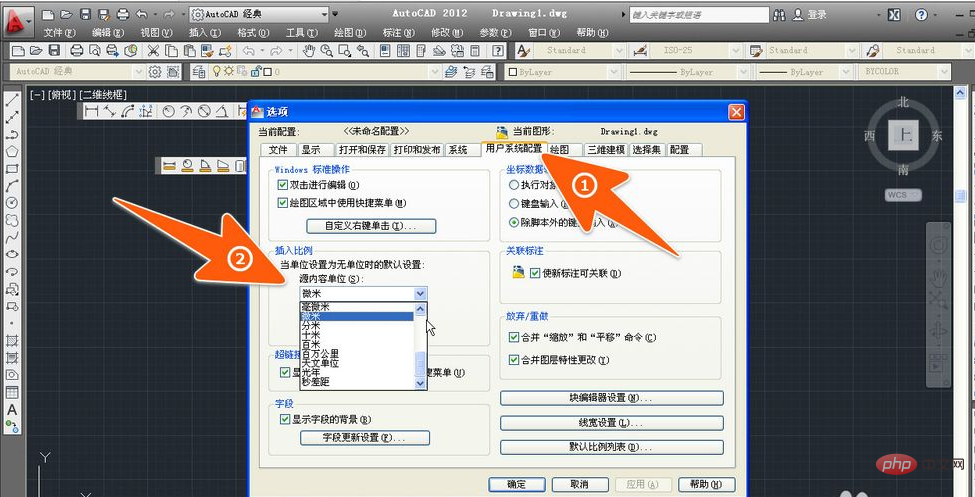
Task: Open the Properties palette icon
Action: click(x=385, y=50)
